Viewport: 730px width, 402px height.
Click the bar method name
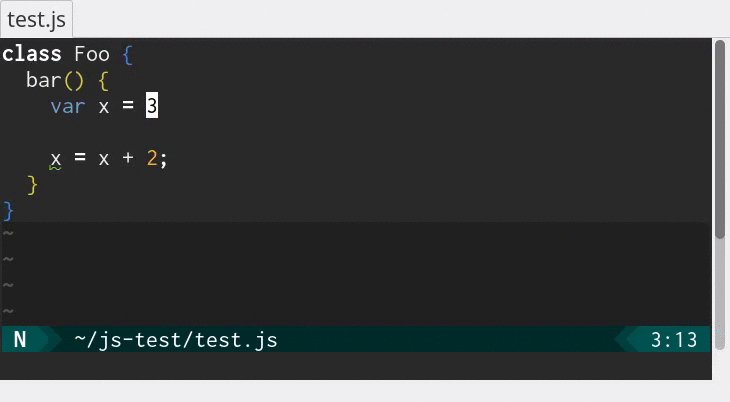[44, 80]
